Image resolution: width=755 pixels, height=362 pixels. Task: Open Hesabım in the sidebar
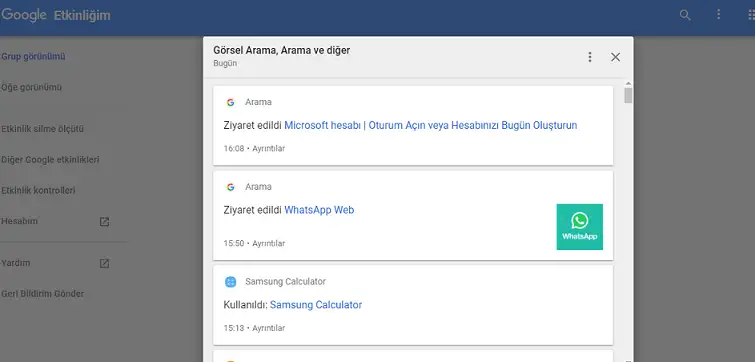pos(19,221)
